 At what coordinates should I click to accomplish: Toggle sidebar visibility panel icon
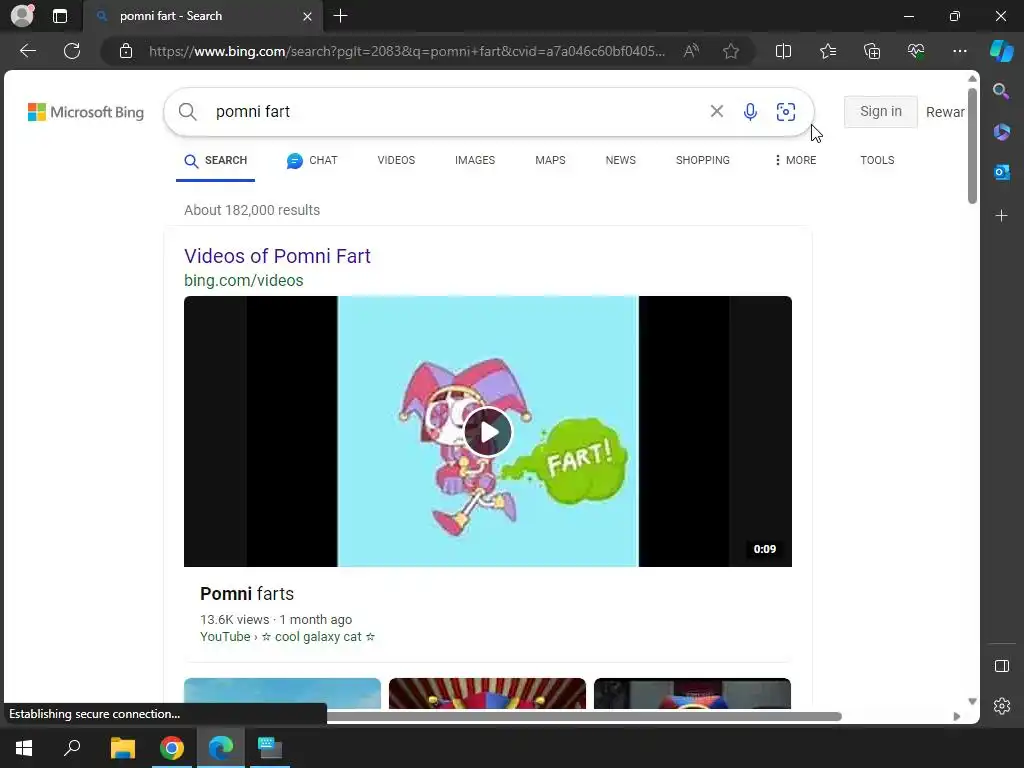tap(1001, 666)
